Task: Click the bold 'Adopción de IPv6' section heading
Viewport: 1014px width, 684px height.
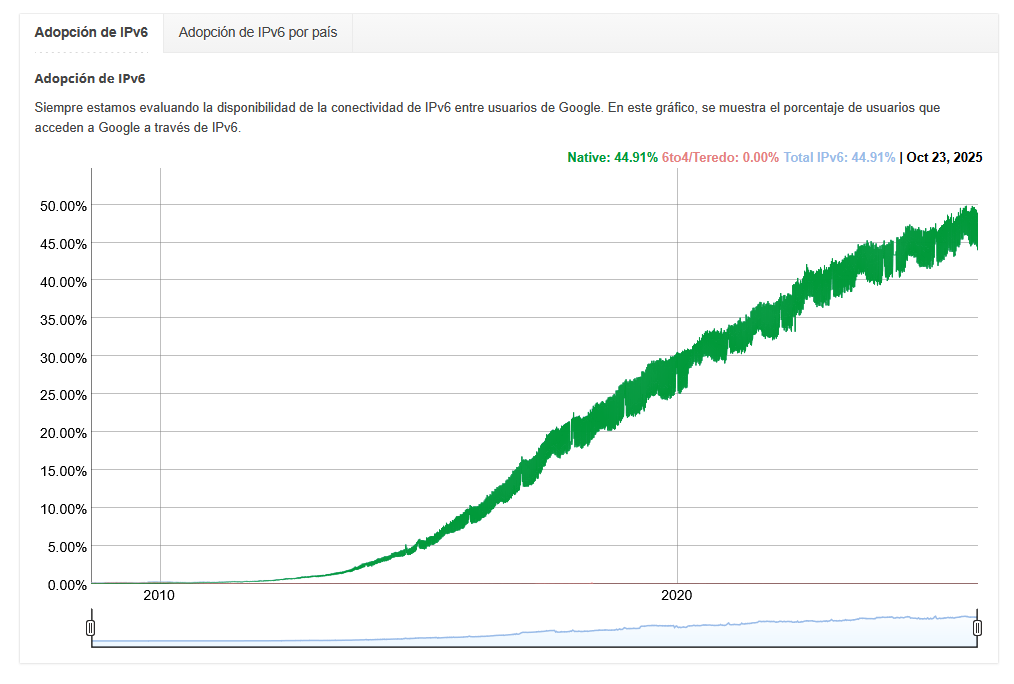Action: (90, 78)
